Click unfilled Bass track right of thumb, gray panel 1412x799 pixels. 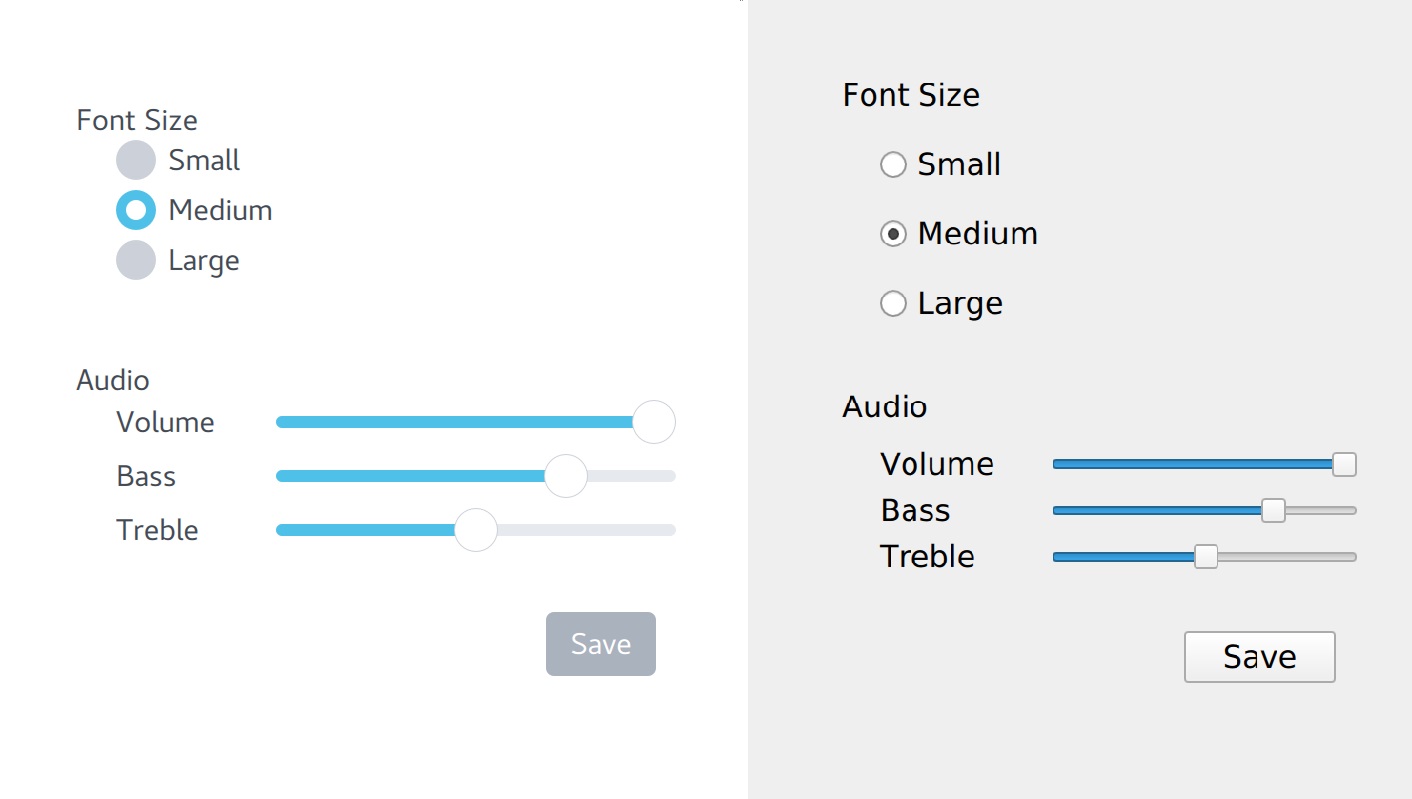1321,510
